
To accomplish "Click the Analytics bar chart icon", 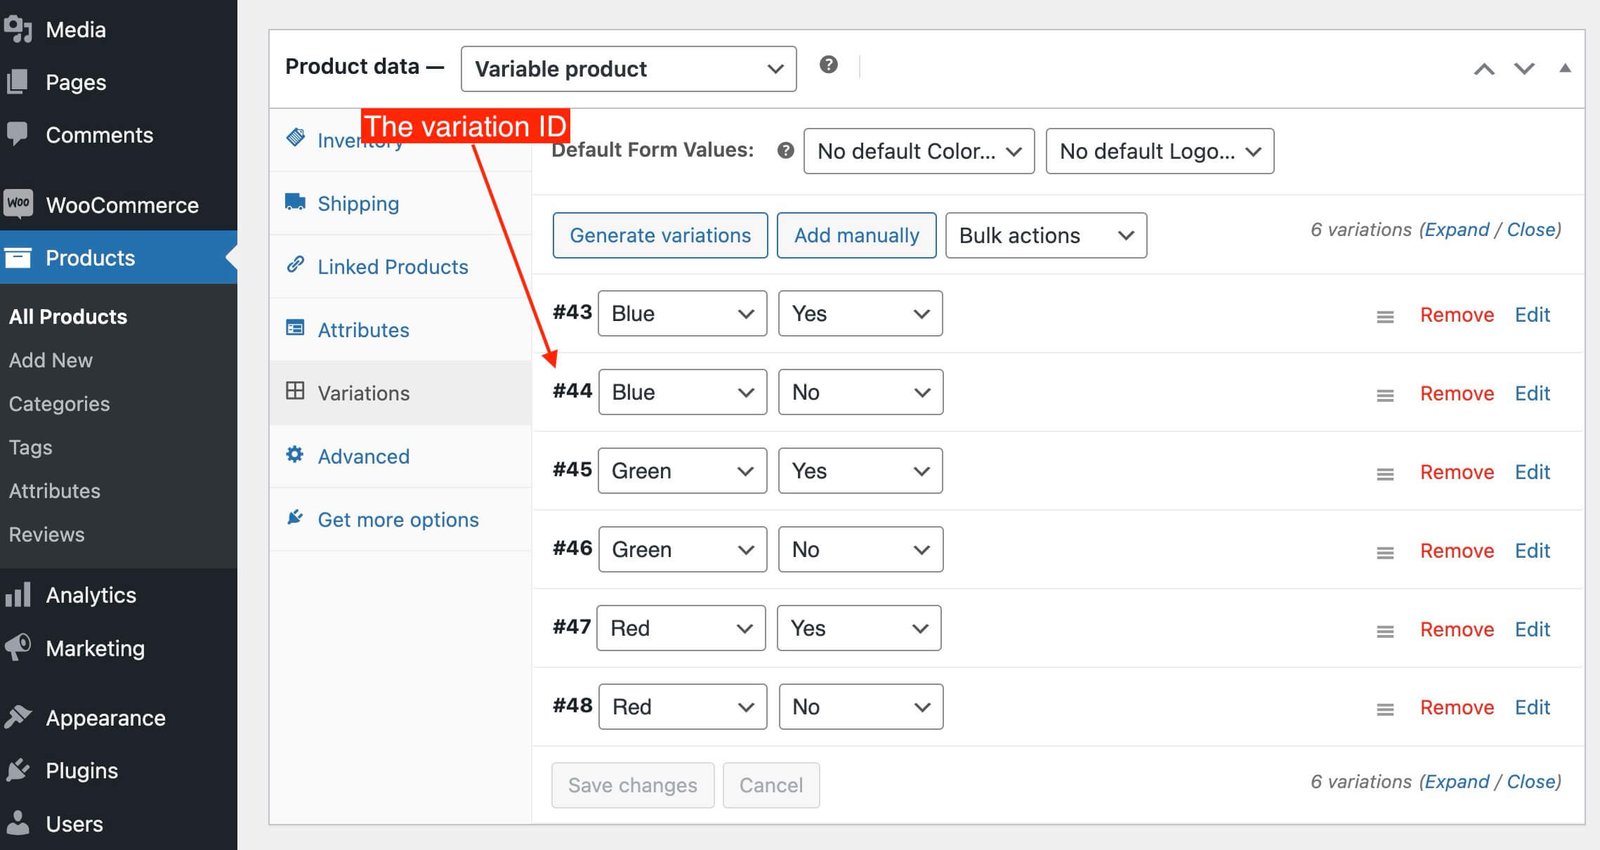I will tap(18, 595).
